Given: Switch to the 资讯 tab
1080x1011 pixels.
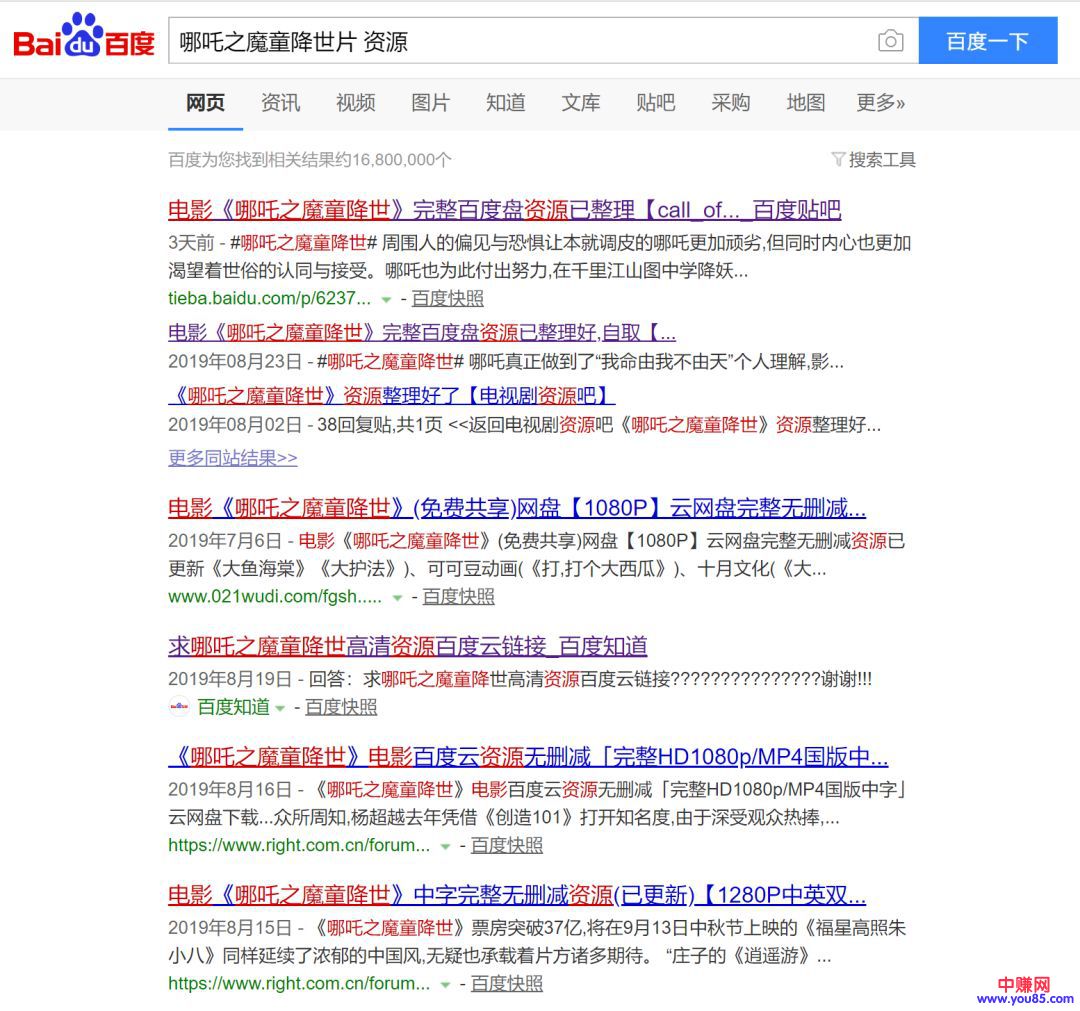Looking at the screenshot, I should pyautogui.click(x=280, y=103).
